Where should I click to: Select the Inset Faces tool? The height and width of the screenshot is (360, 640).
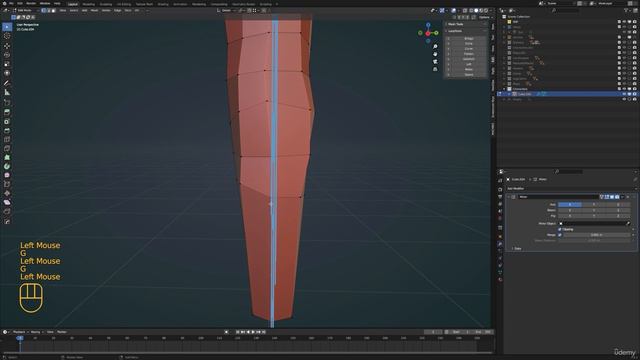coord(7,122)
